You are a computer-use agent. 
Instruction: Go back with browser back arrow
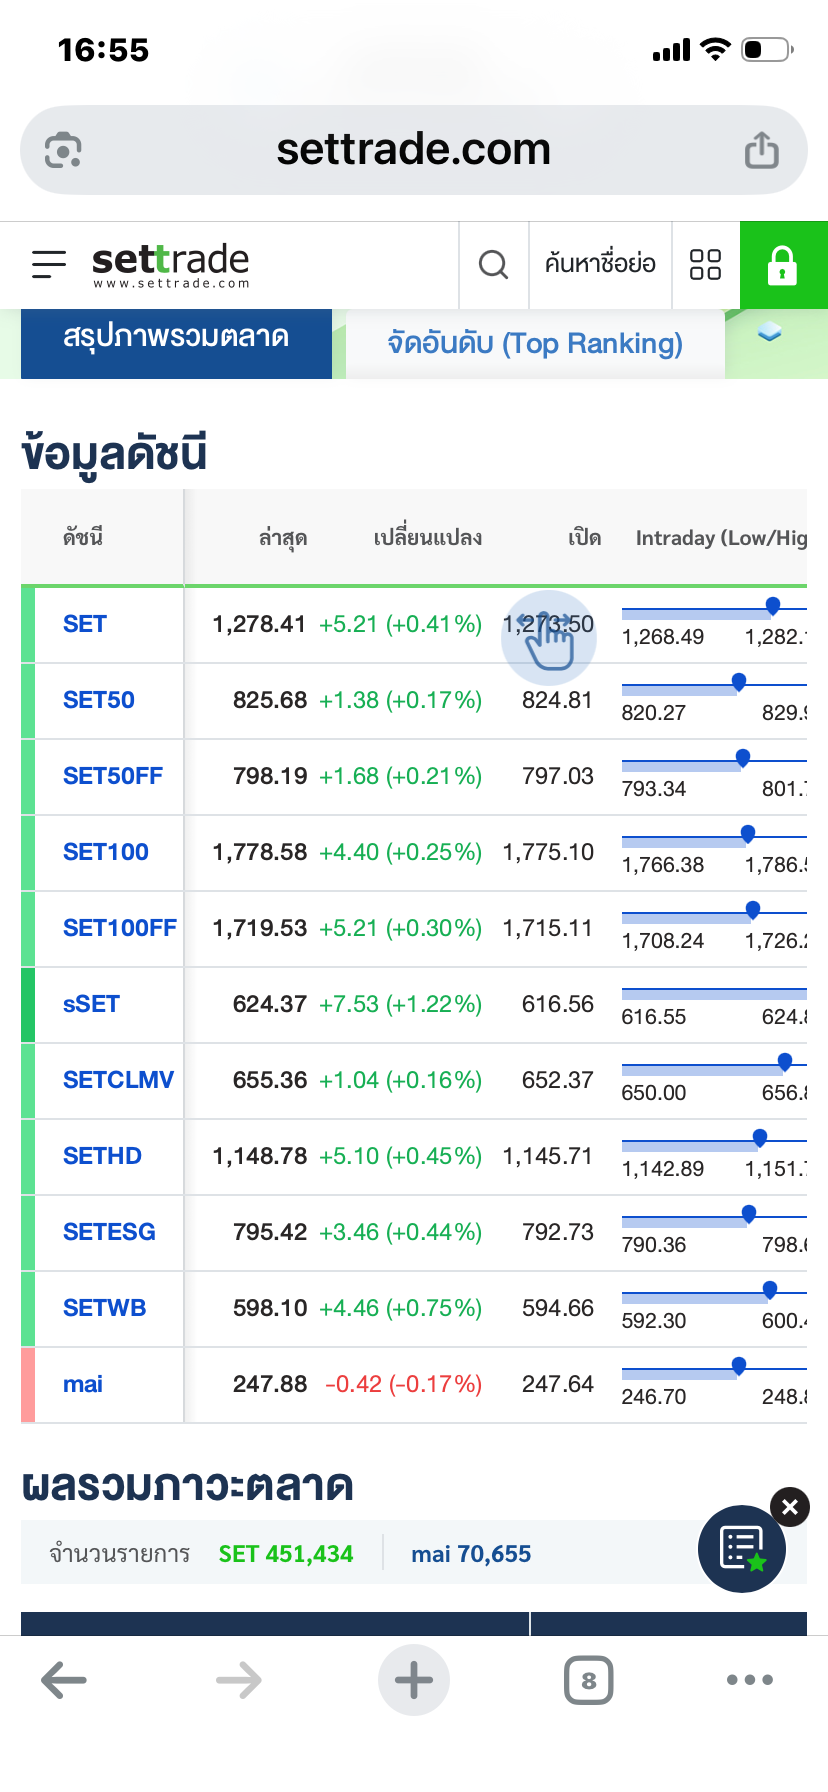click(x=64, y=1680)
